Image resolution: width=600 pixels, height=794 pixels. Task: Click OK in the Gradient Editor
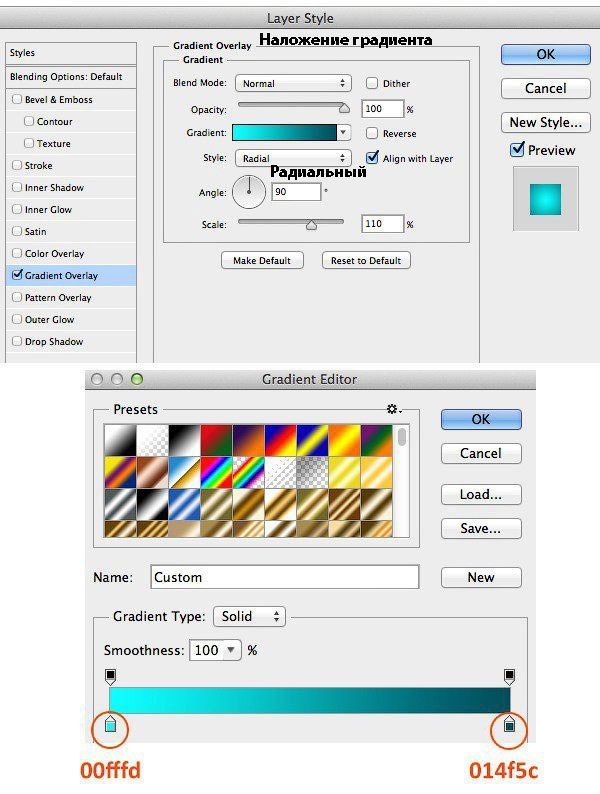481,419
